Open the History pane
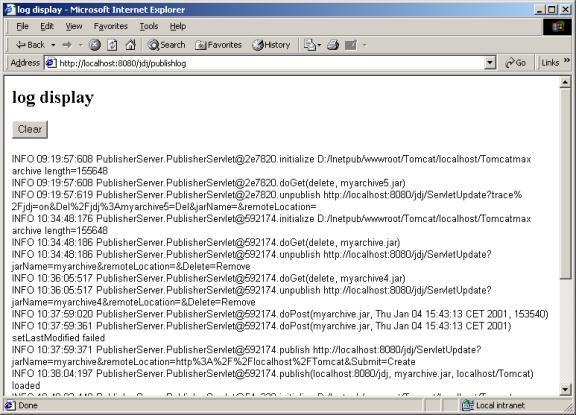The image size is (576, 415). 271,45
